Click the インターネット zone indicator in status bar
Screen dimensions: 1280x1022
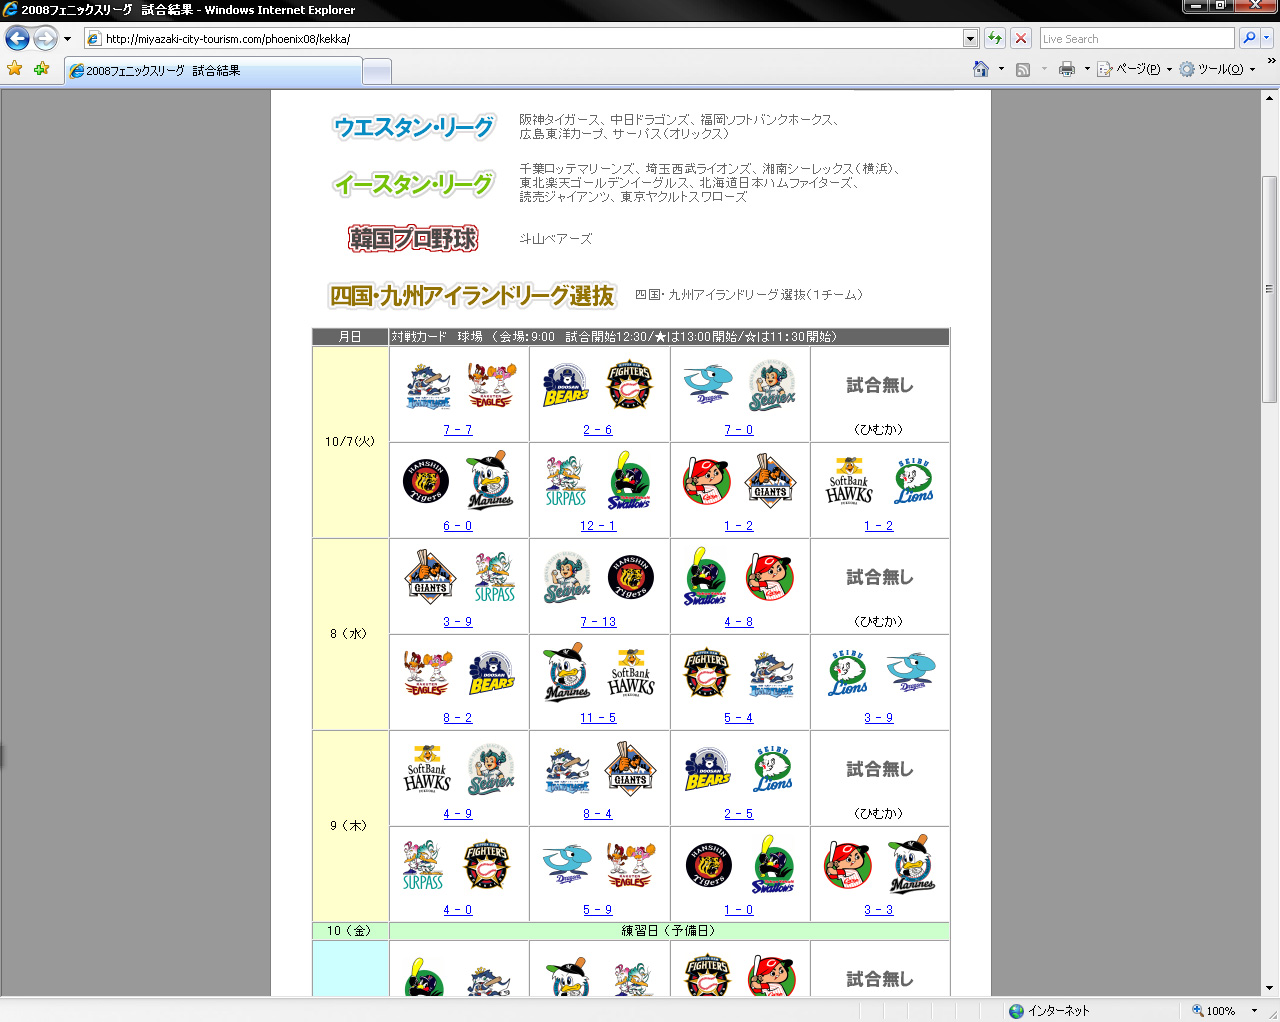(1049, 1011)
